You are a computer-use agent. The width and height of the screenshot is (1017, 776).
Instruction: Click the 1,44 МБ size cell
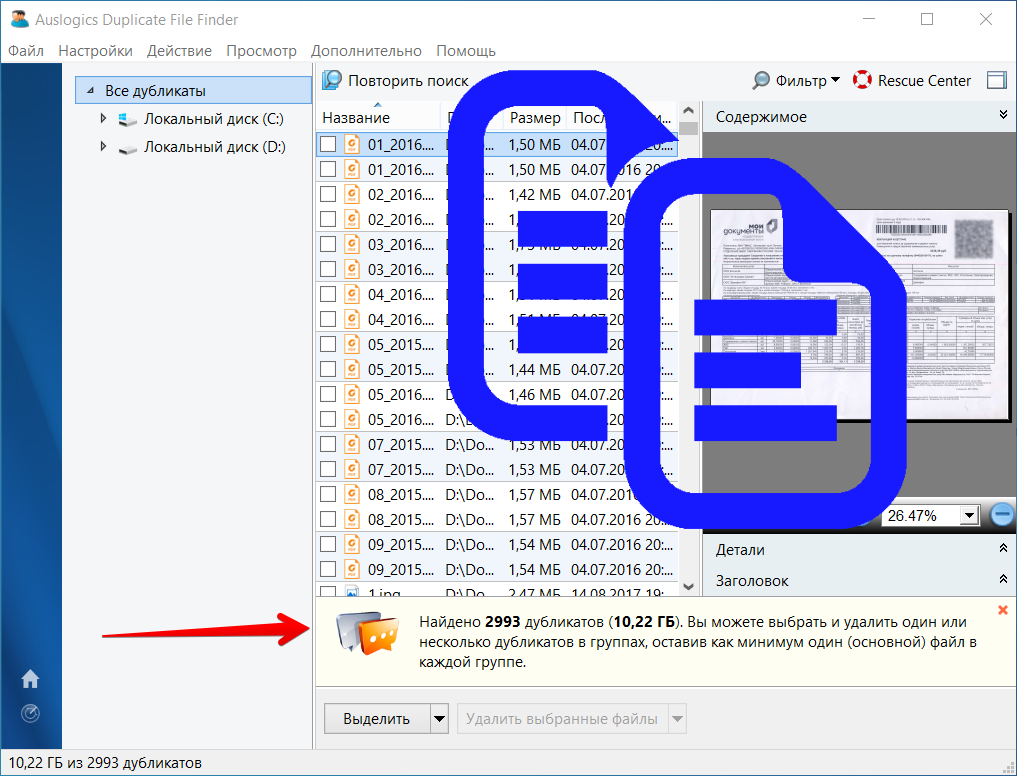pyautogui.click(x=534, y=369)
